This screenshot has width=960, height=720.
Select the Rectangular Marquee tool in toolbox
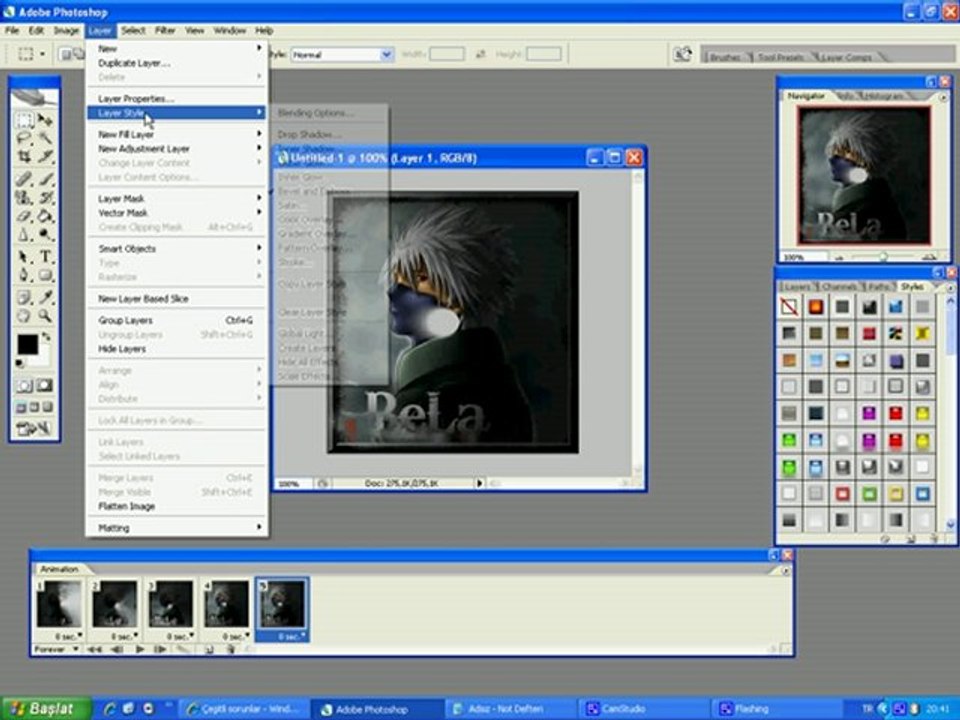coord(24,119)
